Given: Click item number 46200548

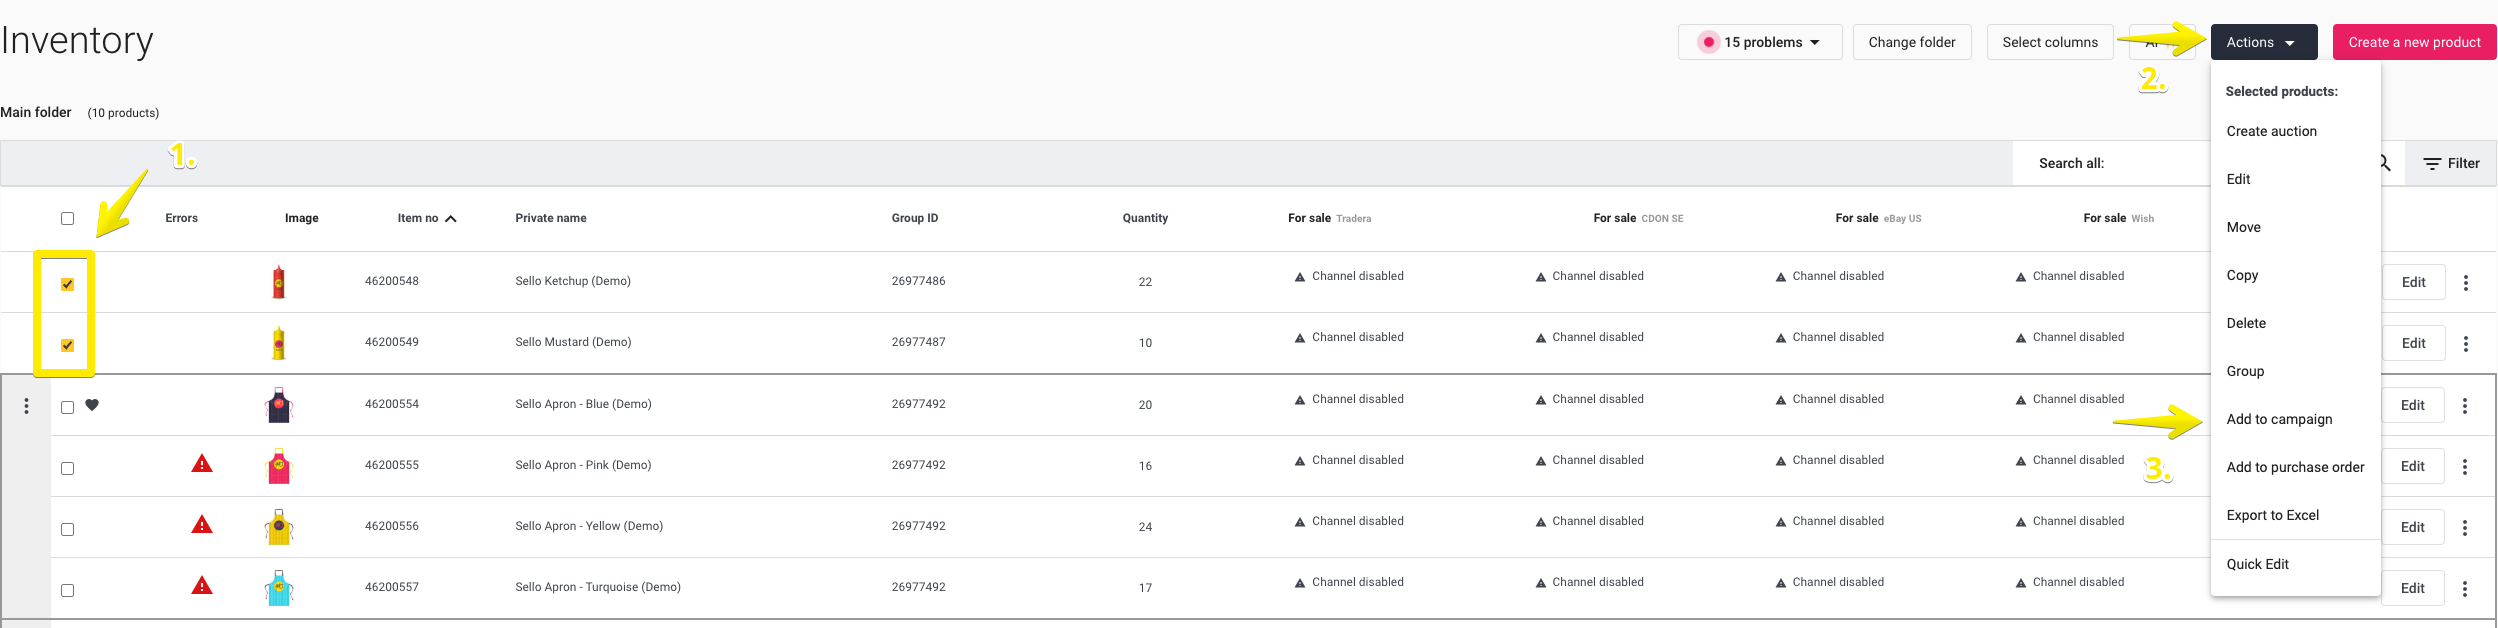Looking at the screenshot, I should point(392,281).
